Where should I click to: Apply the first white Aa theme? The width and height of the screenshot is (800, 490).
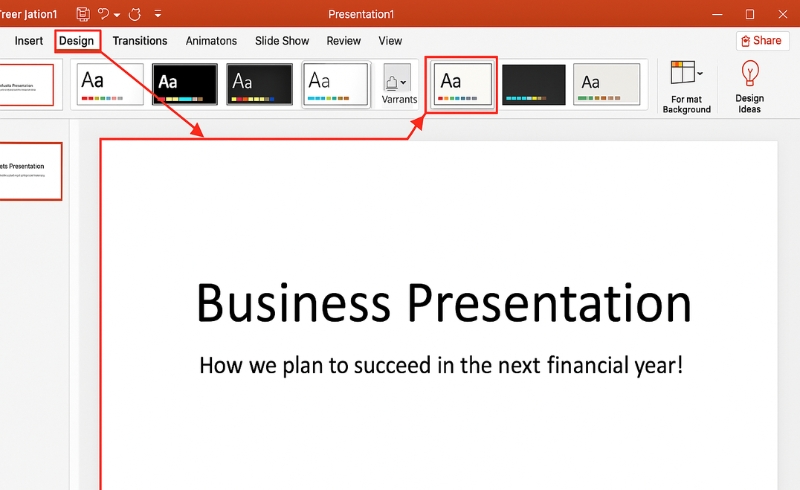110,84
